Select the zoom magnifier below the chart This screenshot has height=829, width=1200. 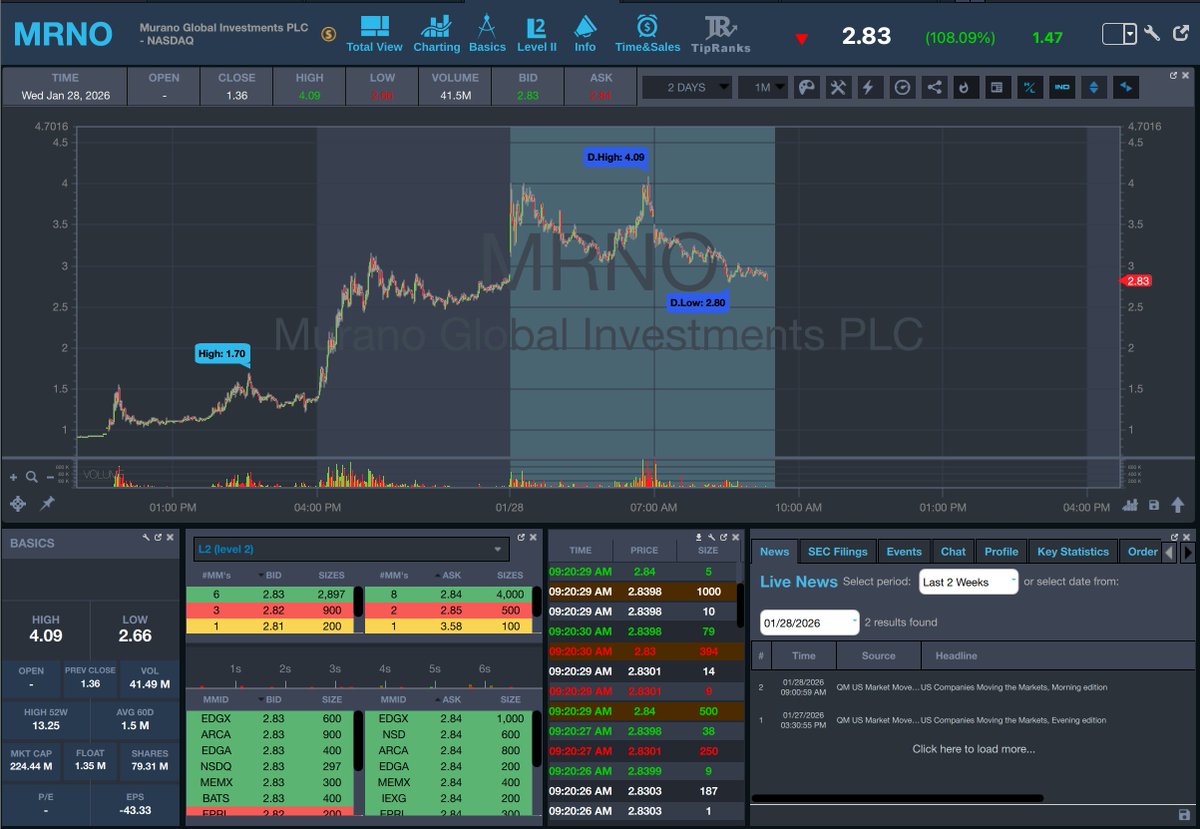click(x=31, y=477)
